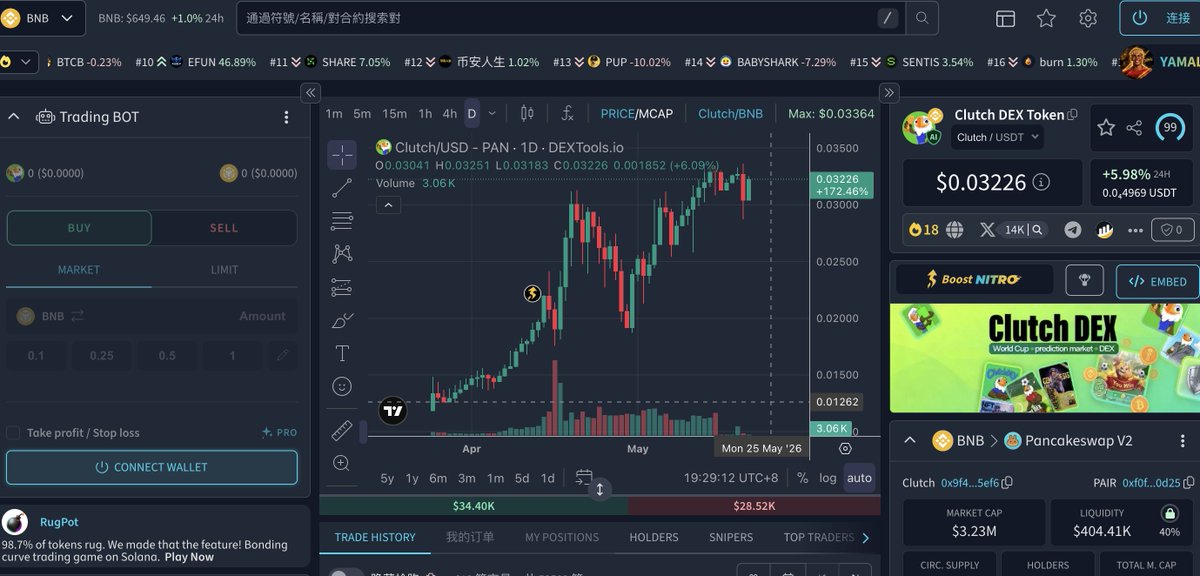Image resolution: width=1200 pixels, height=576 pixels.
Task: Click the token search input box
Action: pyautogui.click(x=570, y=18)
